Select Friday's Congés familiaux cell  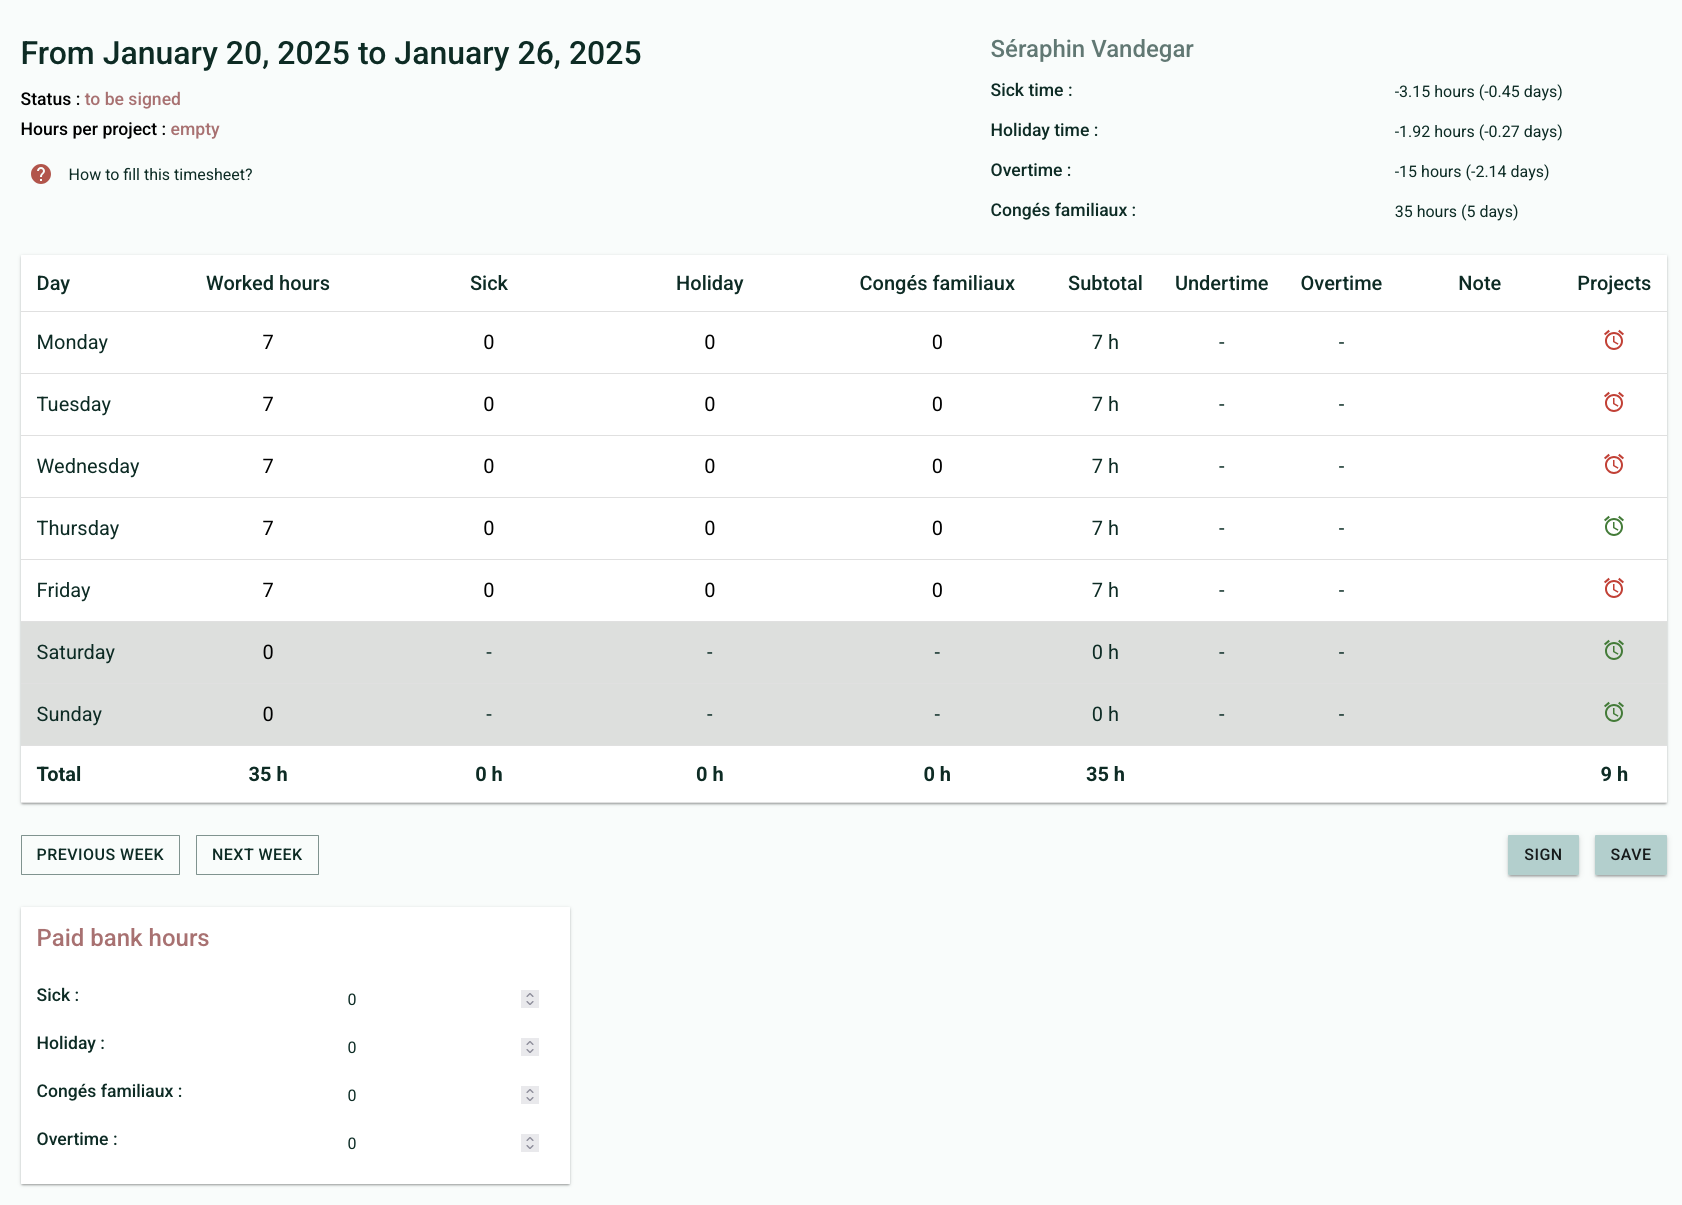[937, 590]
